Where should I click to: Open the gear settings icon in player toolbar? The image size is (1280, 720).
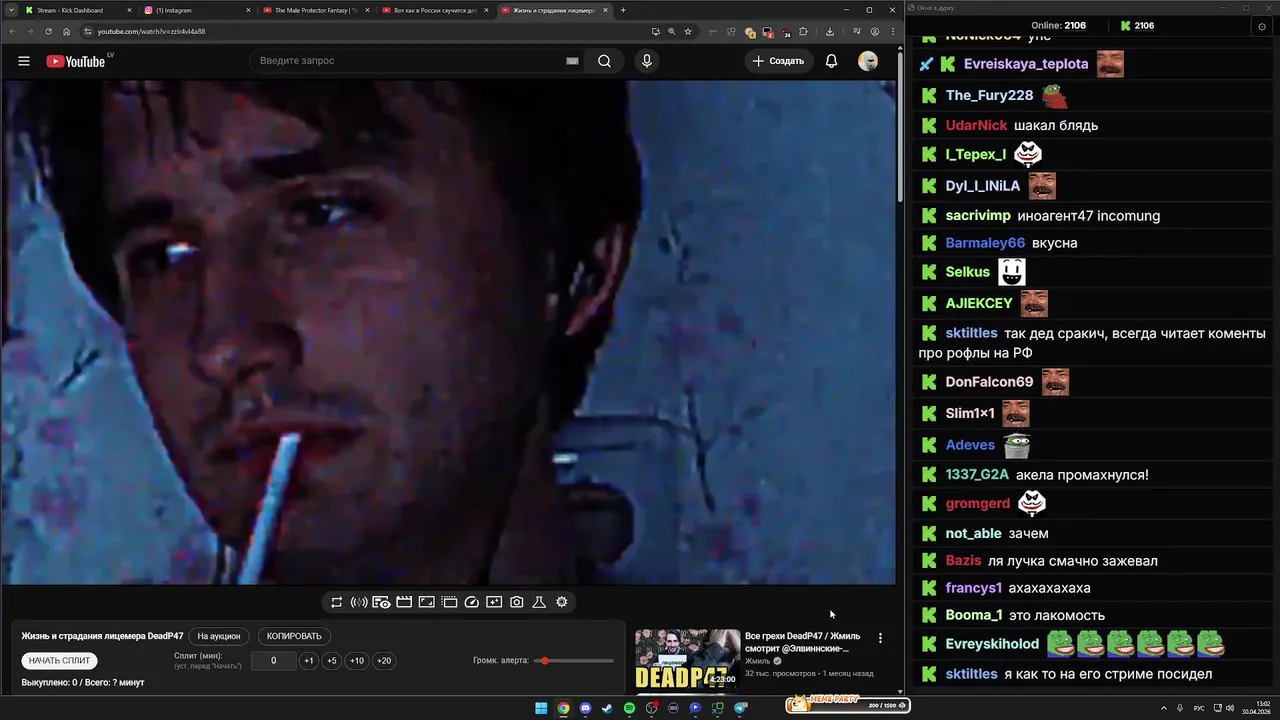(562, 602)
